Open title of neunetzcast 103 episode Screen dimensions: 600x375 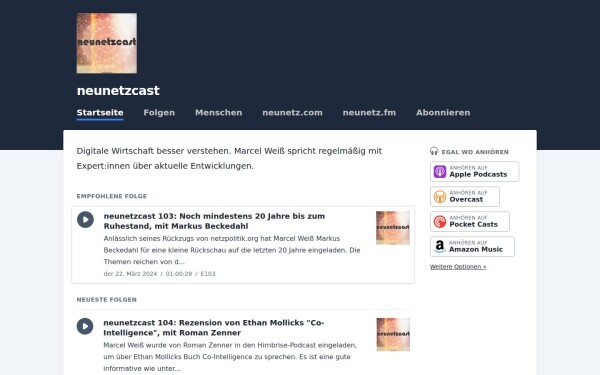point(214,221)
